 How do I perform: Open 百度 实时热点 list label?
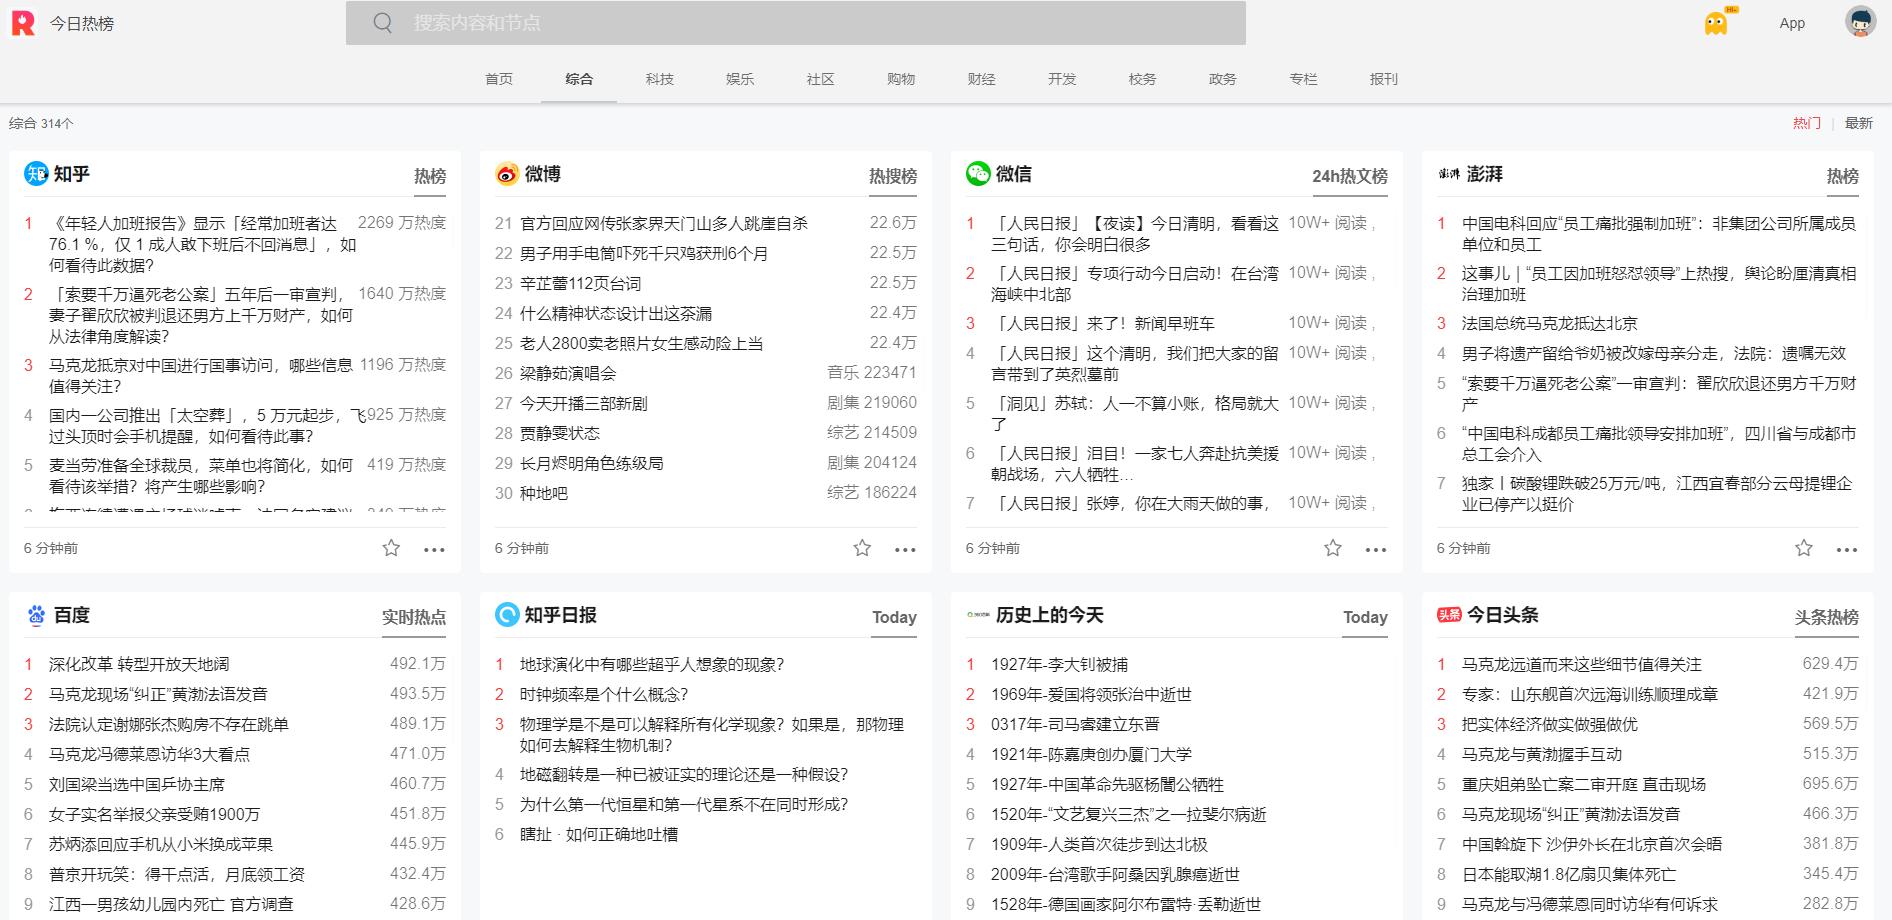point(414,617)
